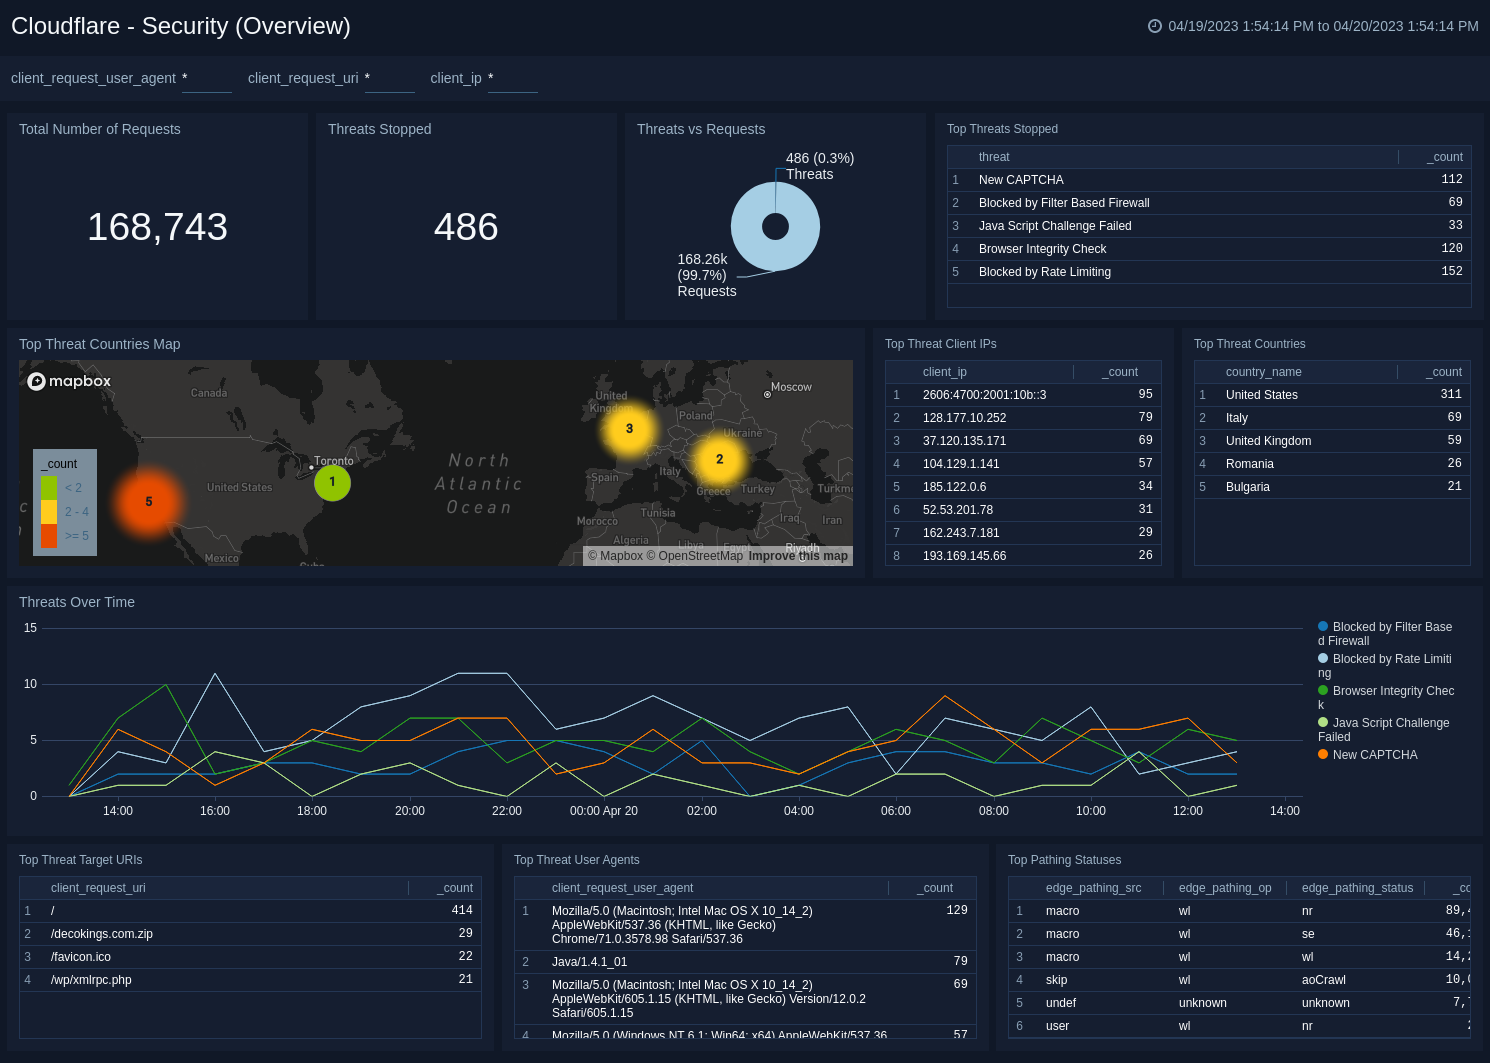Click the Mapbox logo on the map
The height and width of the screenshot is (1063, 1490).
(x=68, y=381)
